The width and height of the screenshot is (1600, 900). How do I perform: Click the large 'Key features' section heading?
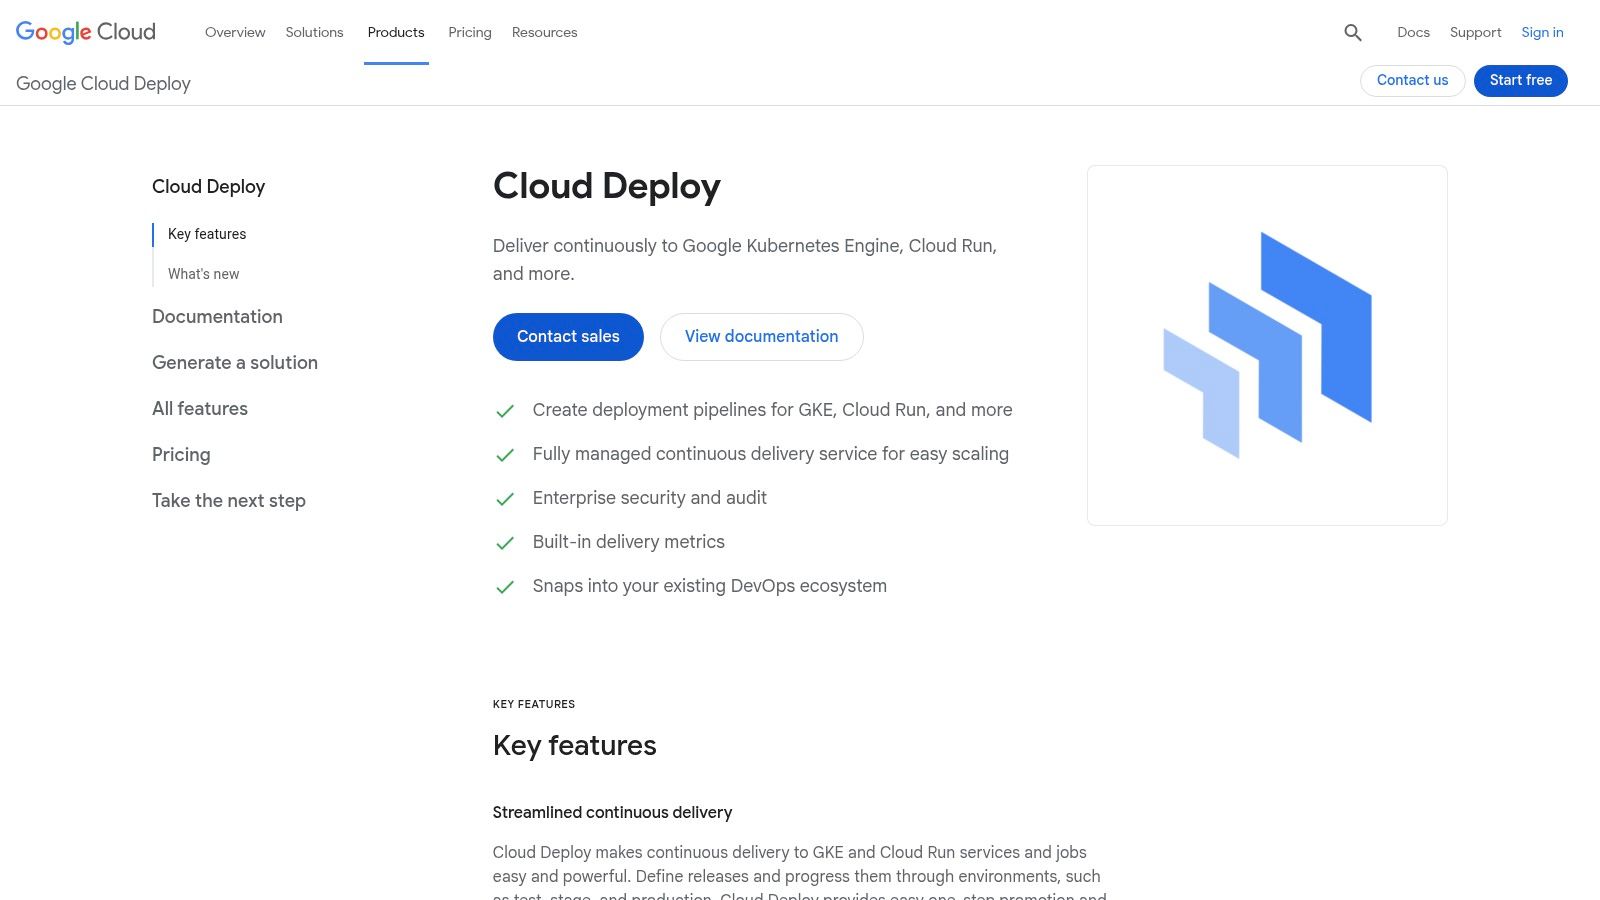pyautogui.click(x=575, y=746)
